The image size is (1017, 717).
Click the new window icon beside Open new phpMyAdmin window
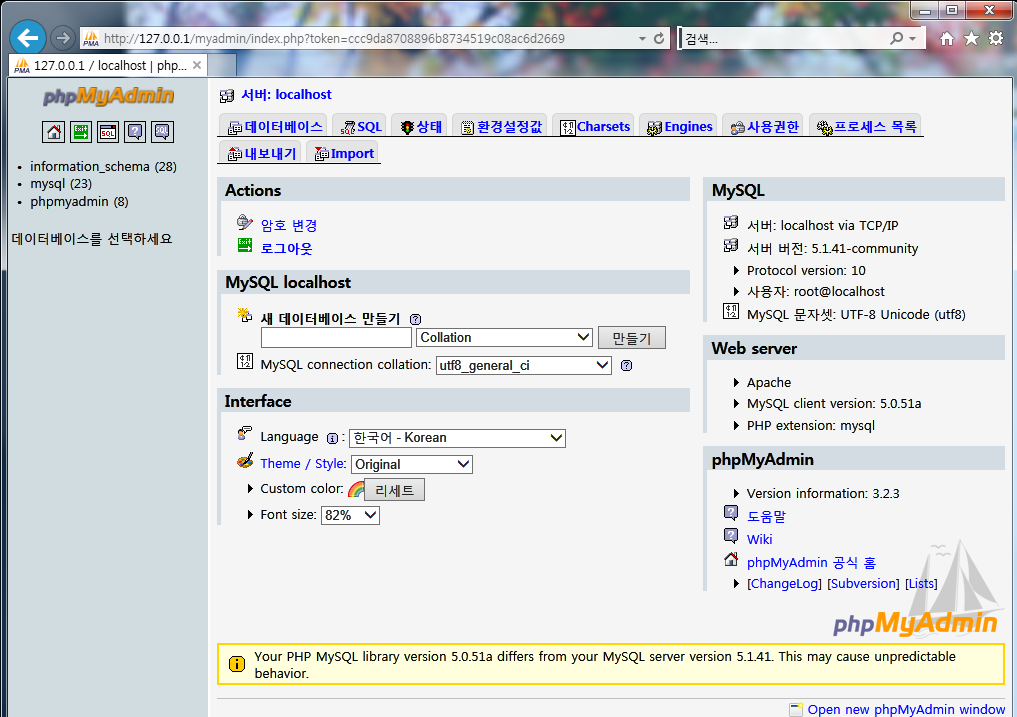coord(796,709)
